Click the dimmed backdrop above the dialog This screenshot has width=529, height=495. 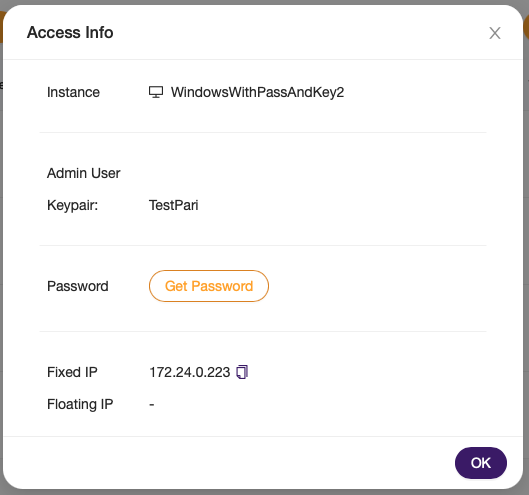[264, 2]
